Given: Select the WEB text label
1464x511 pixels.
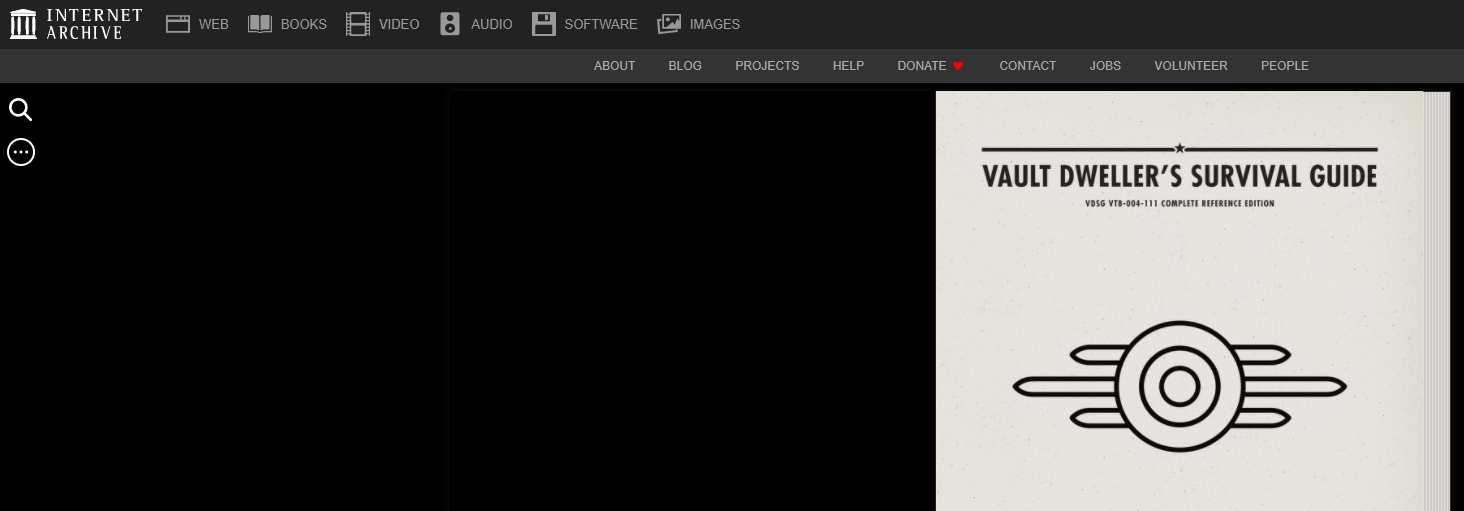Looking at the screenshot, I should (x=214, y=24).
